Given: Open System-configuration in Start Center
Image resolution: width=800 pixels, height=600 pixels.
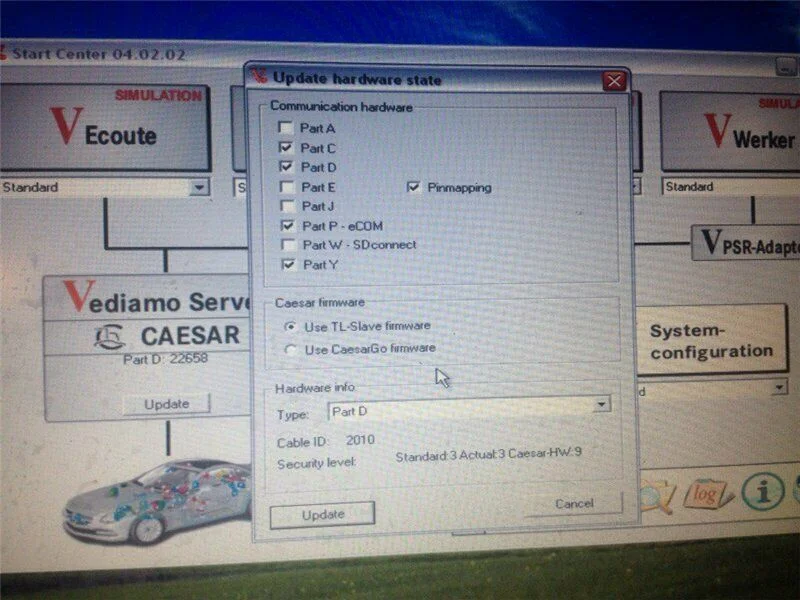Looking at the screenshot, I should coord(711,341).
